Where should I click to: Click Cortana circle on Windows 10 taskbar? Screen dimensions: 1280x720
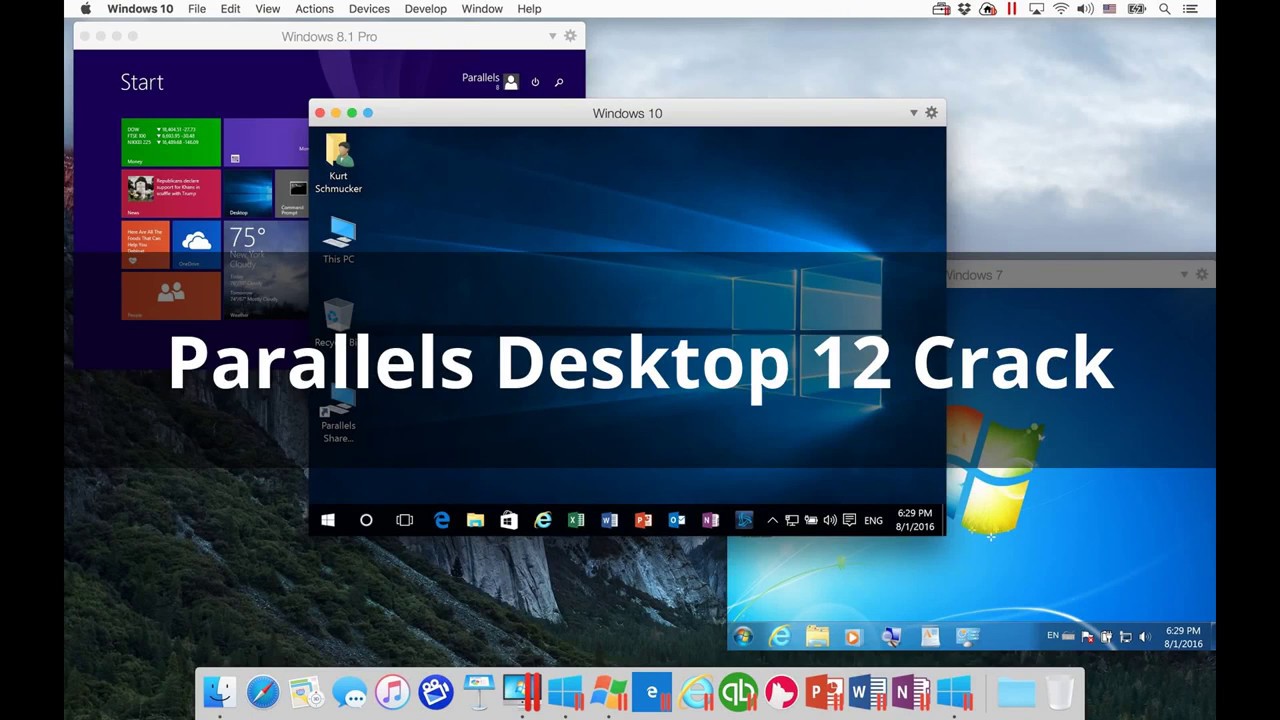pyautogui.click(x=366, y=520)
